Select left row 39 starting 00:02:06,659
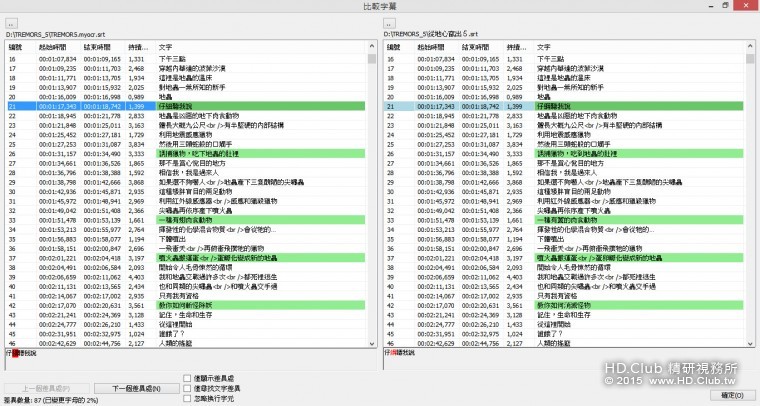This screenshot has width=760, height=406. click(x=186, y=277)
